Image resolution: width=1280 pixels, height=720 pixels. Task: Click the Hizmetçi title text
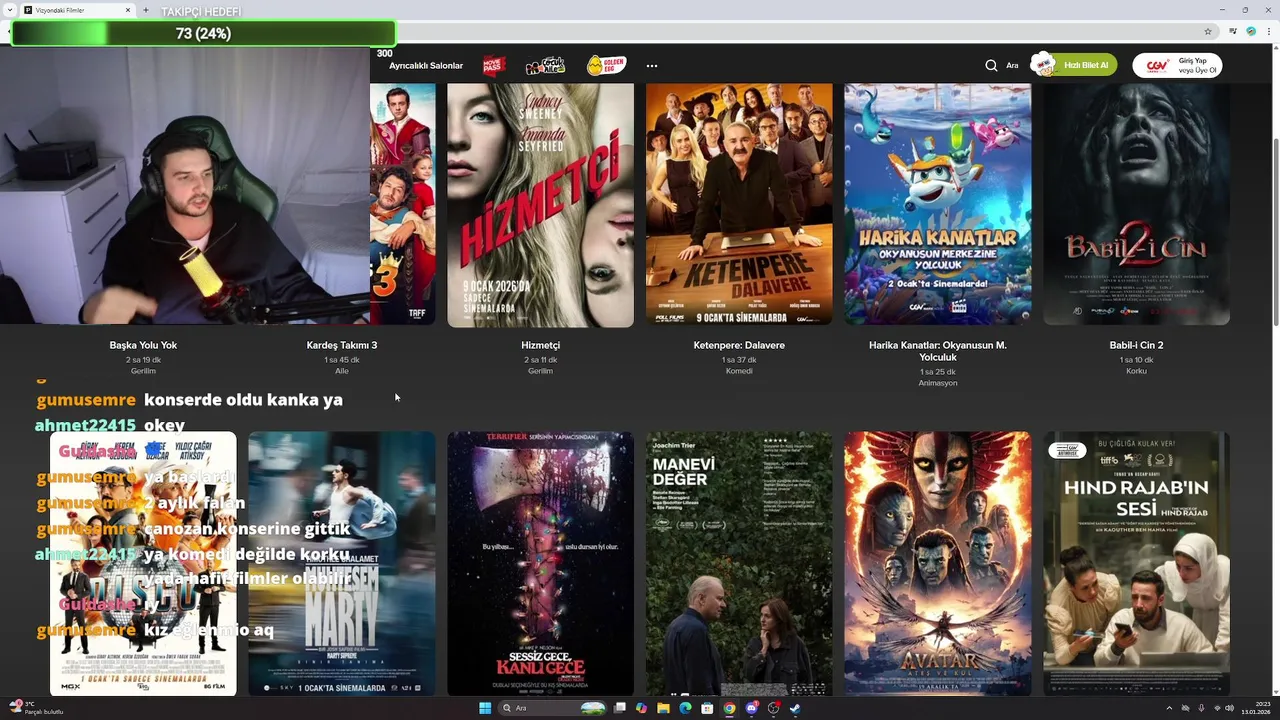tap(540, 345)
